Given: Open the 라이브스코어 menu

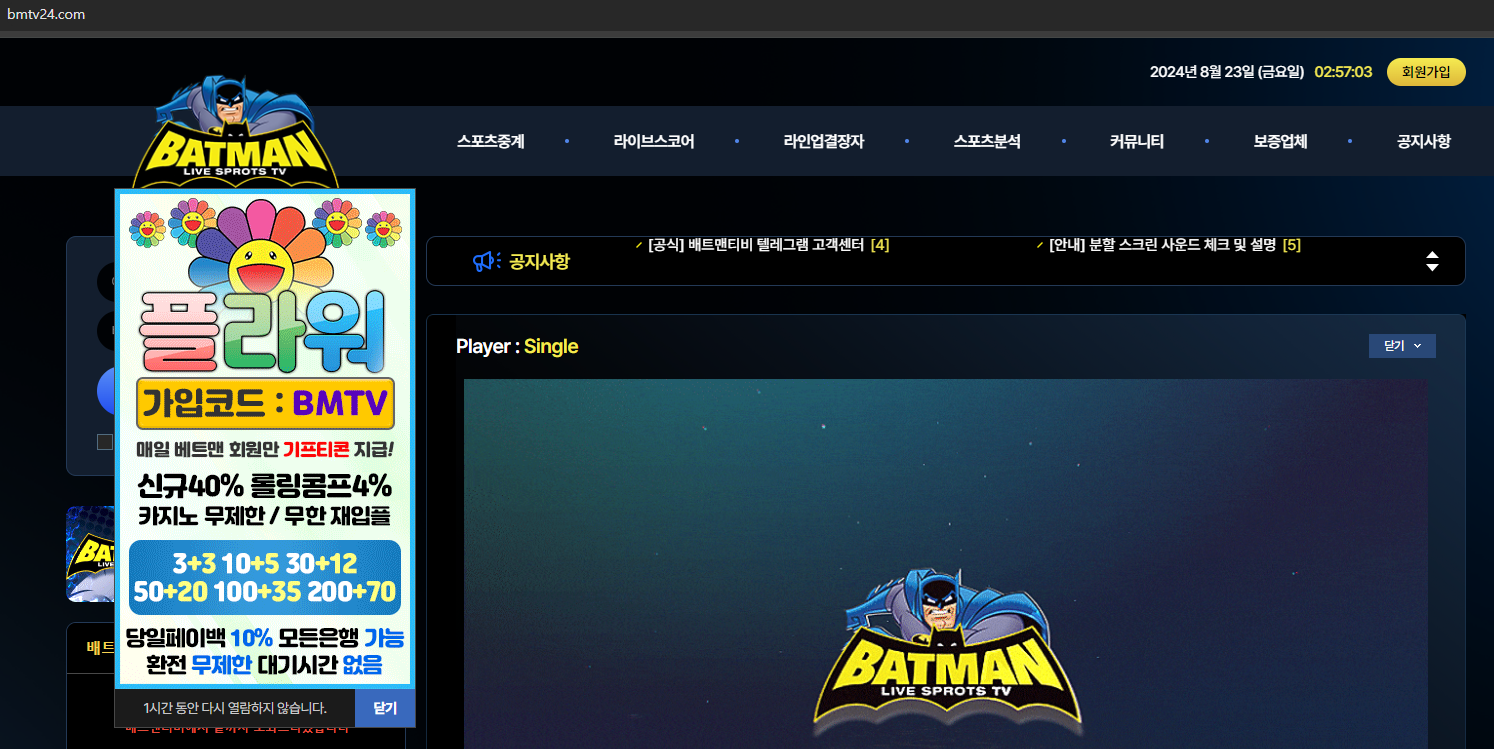Looking at the screenshot, I should [654, 142].
